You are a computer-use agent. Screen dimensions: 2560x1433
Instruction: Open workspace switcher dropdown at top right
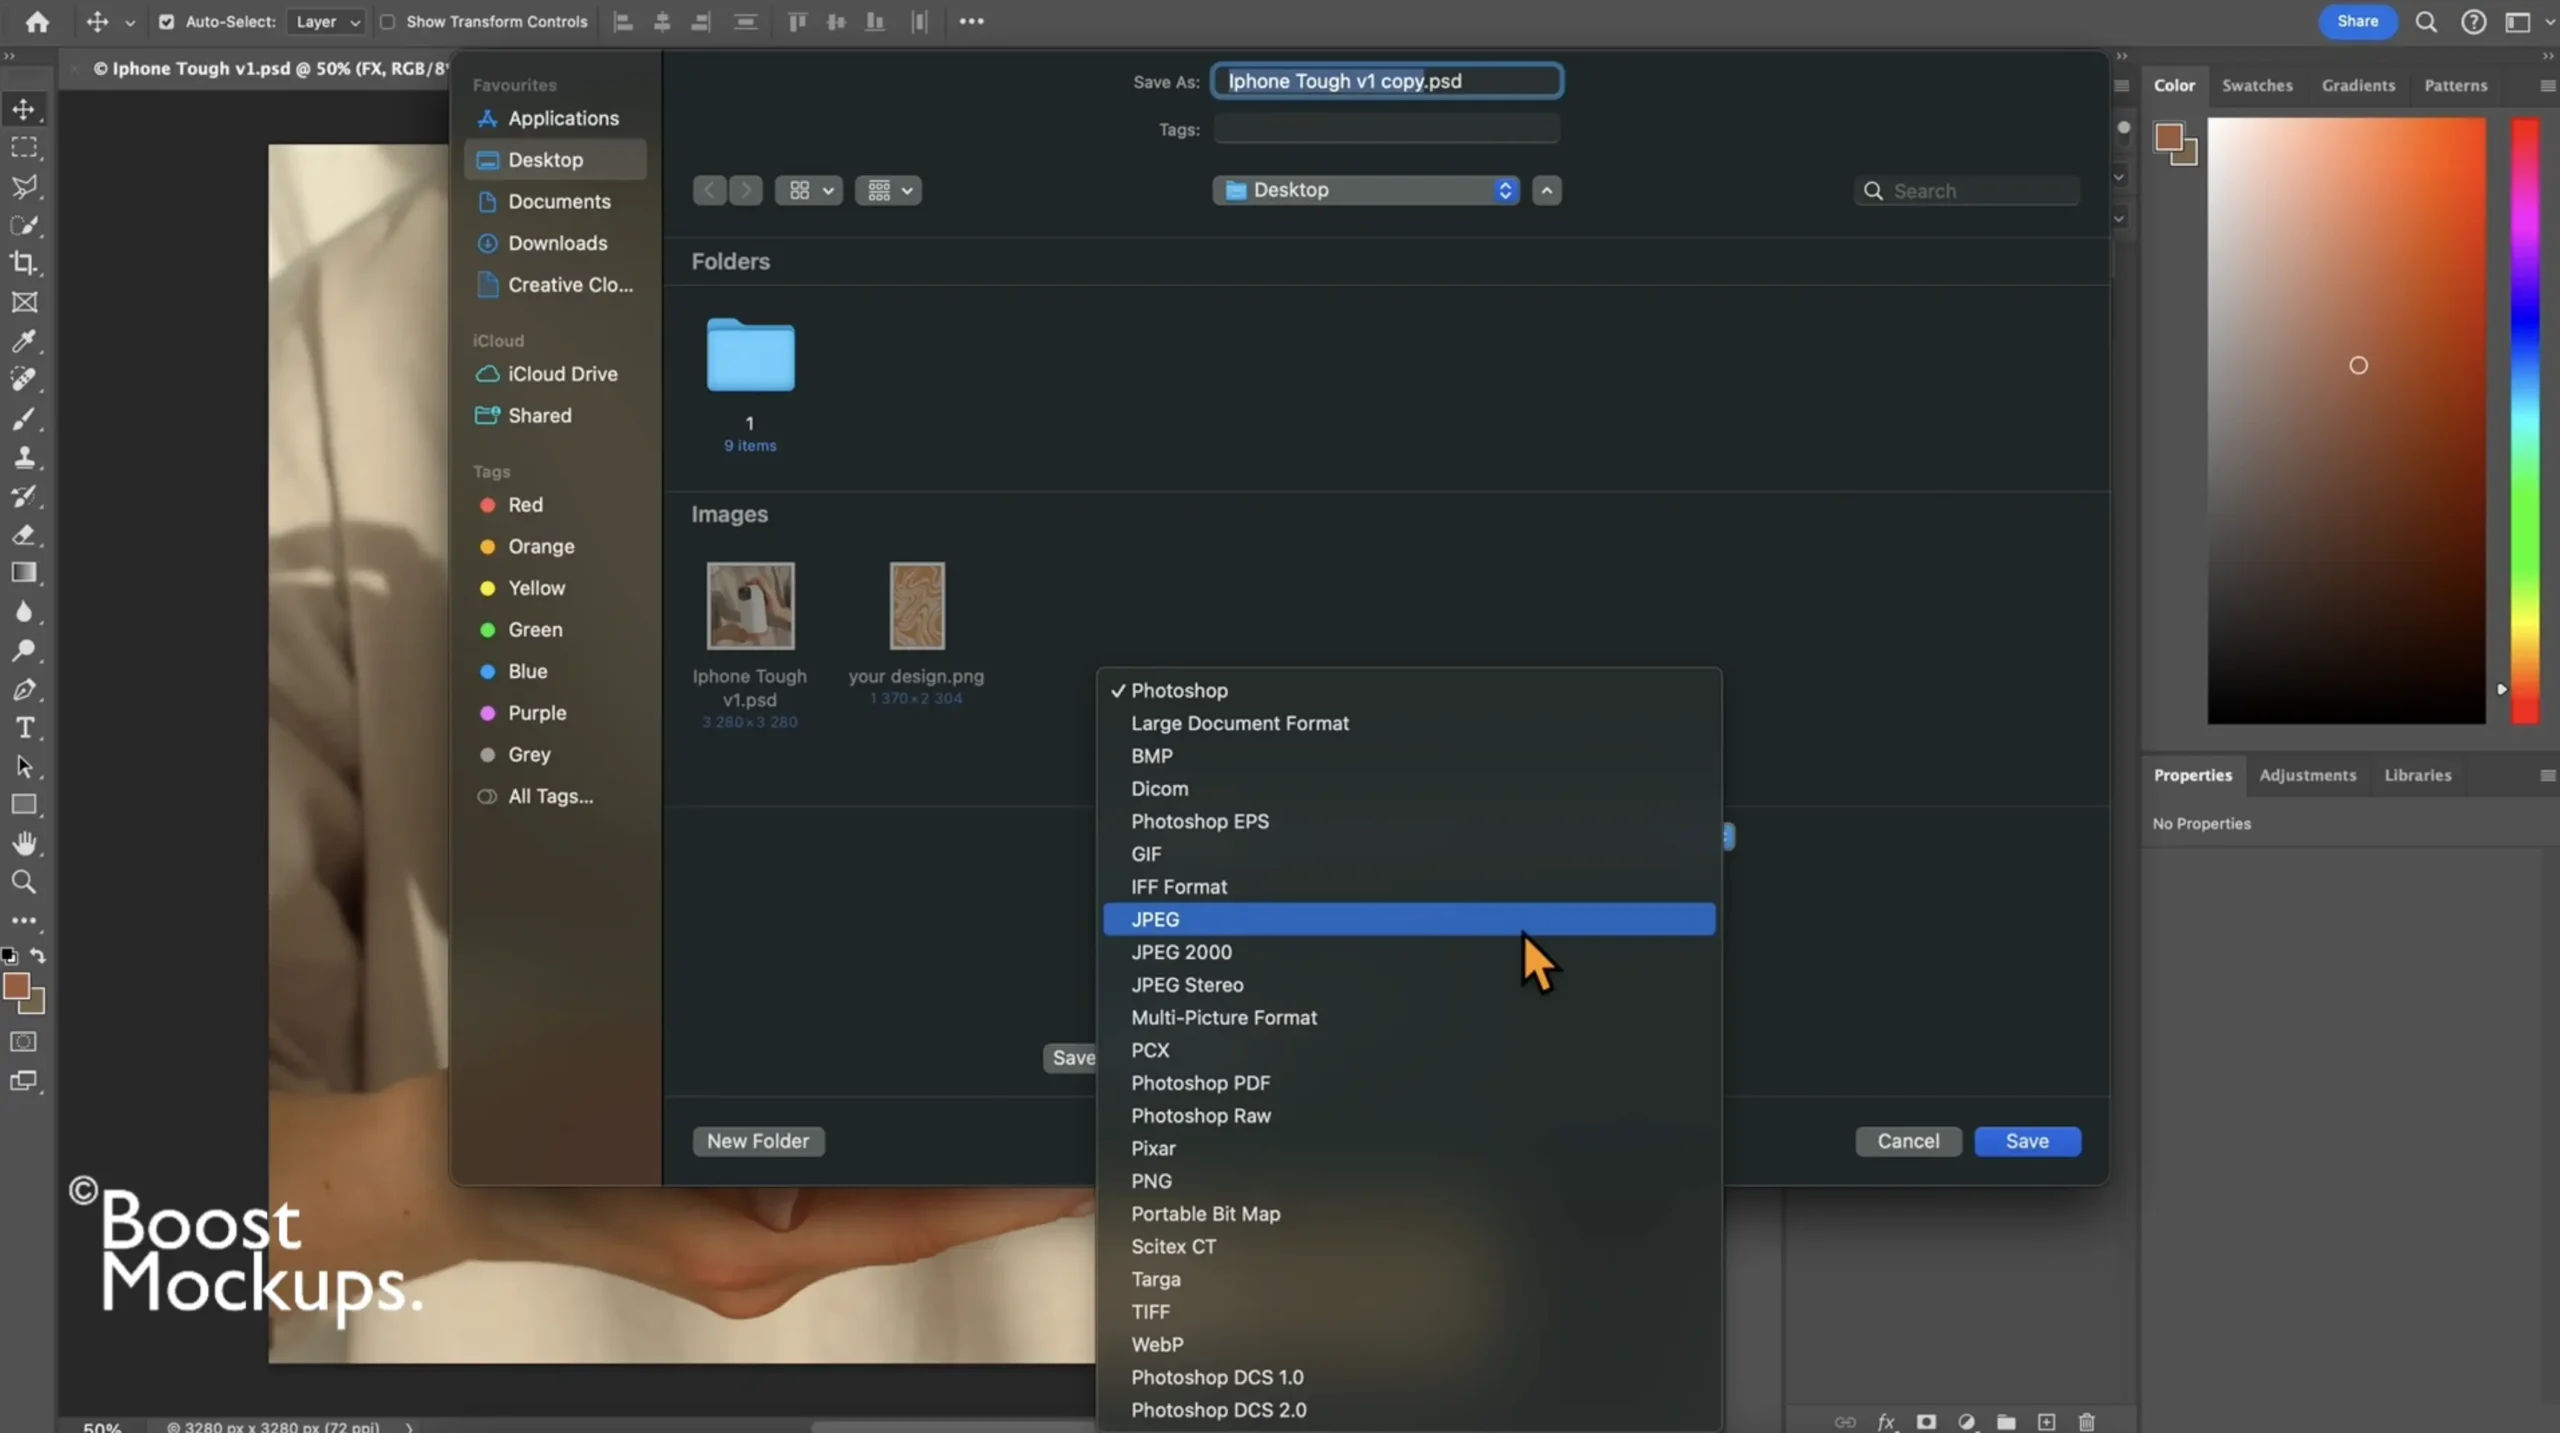point(2525,21)
